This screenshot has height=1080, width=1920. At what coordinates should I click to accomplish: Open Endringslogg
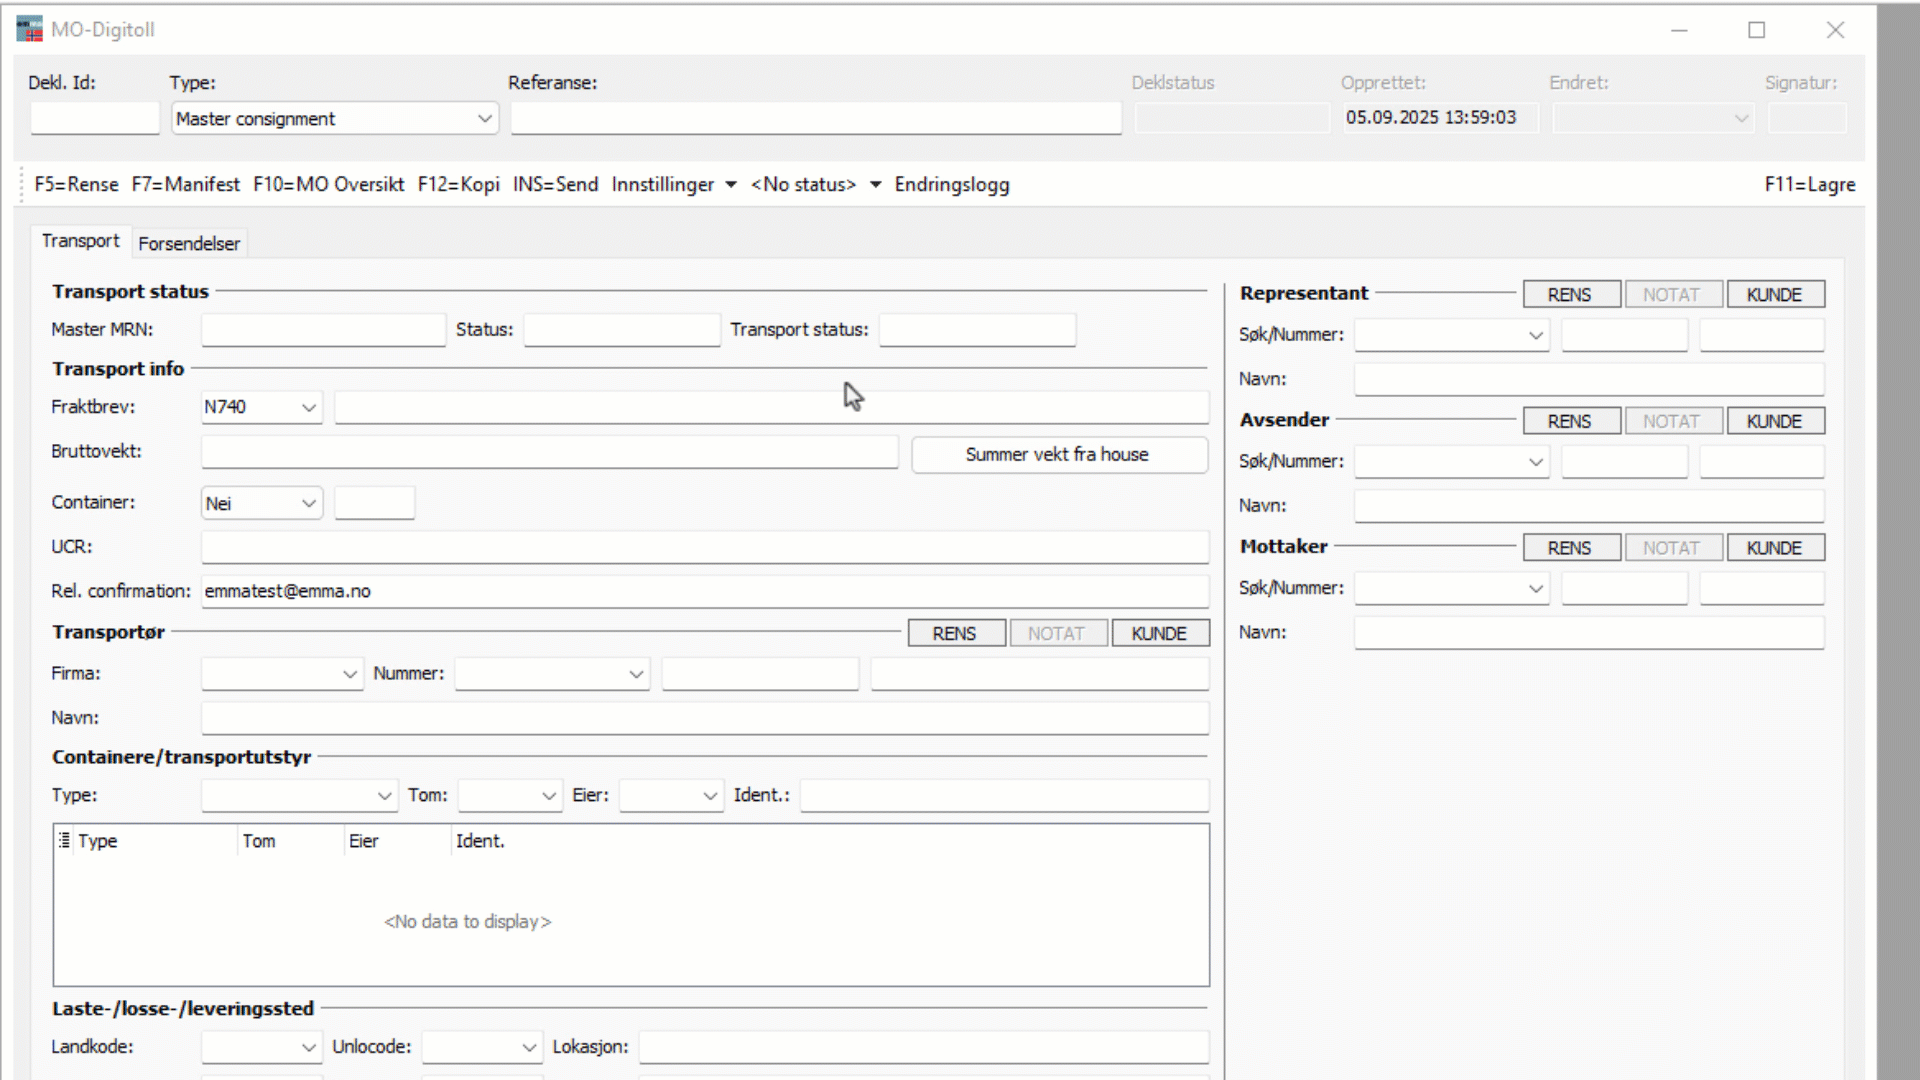(952, 184)
